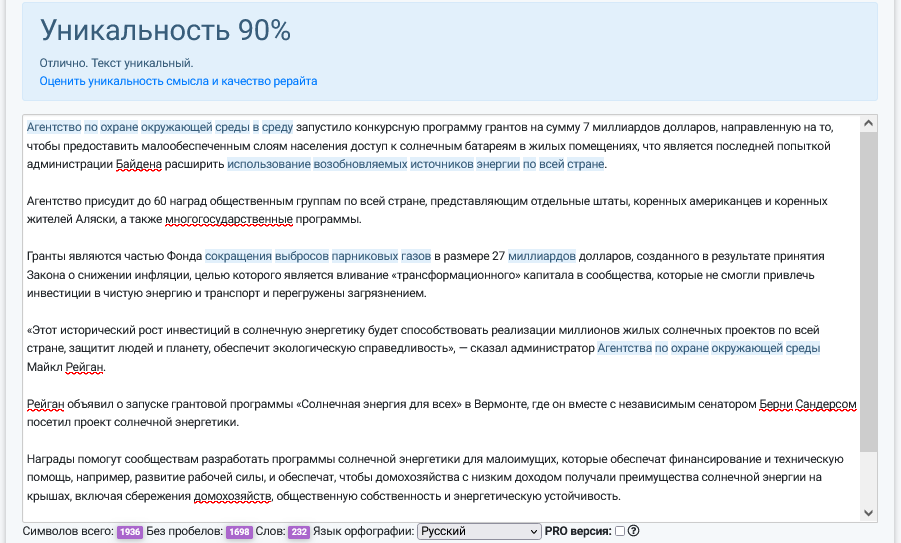This screenshot has width=901, height=543.
Task: Click the highlighted word парниковых
Action: pos(365,256)
